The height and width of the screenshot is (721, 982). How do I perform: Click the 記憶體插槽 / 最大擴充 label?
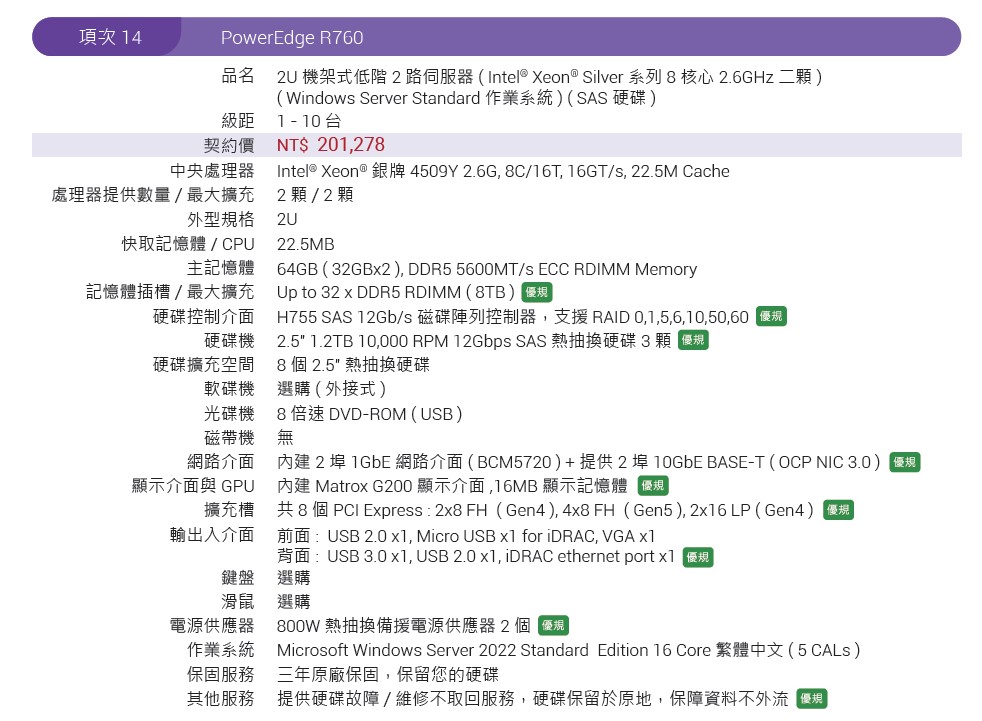coord(170,292)
